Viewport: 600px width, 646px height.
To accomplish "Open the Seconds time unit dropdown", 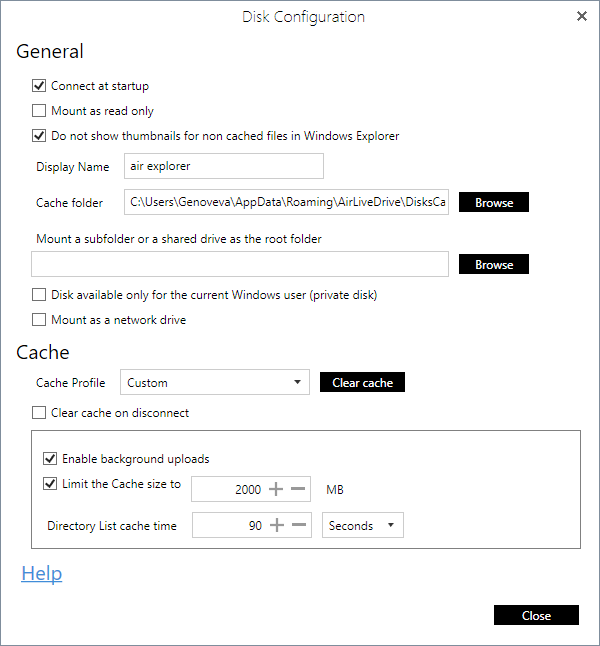I will (363, 525).
